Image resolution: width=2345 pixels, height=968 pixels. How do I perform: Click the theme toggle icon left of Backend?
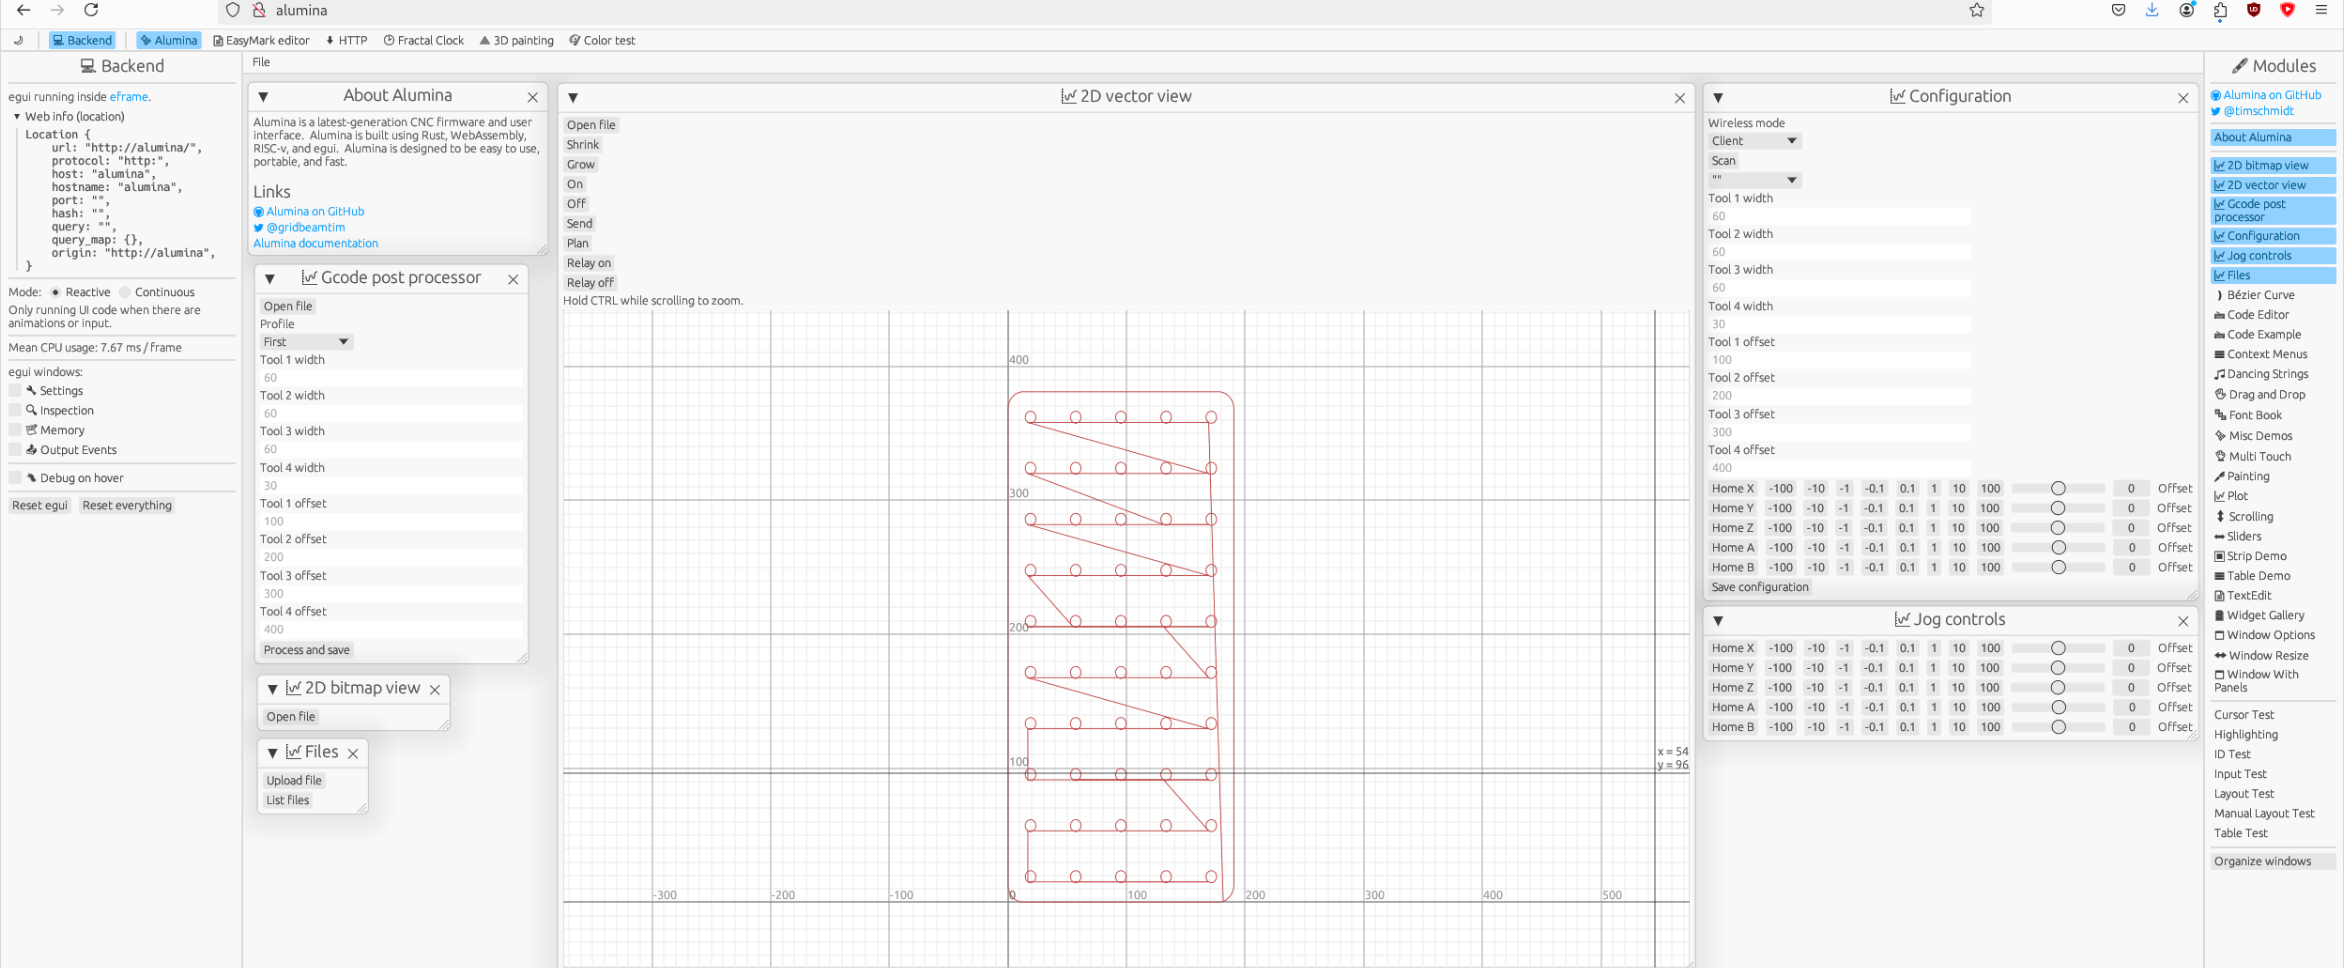(19, 40)
